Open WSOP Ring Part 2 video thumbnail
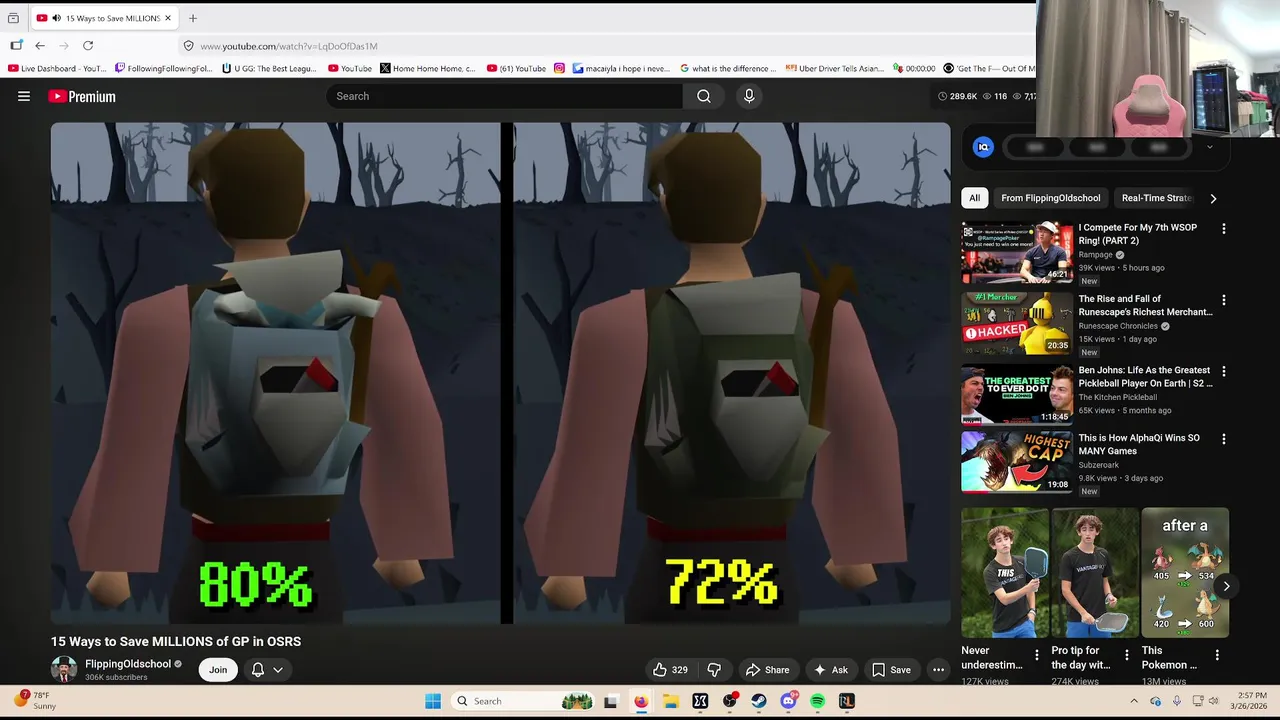 pos(1017,253)
